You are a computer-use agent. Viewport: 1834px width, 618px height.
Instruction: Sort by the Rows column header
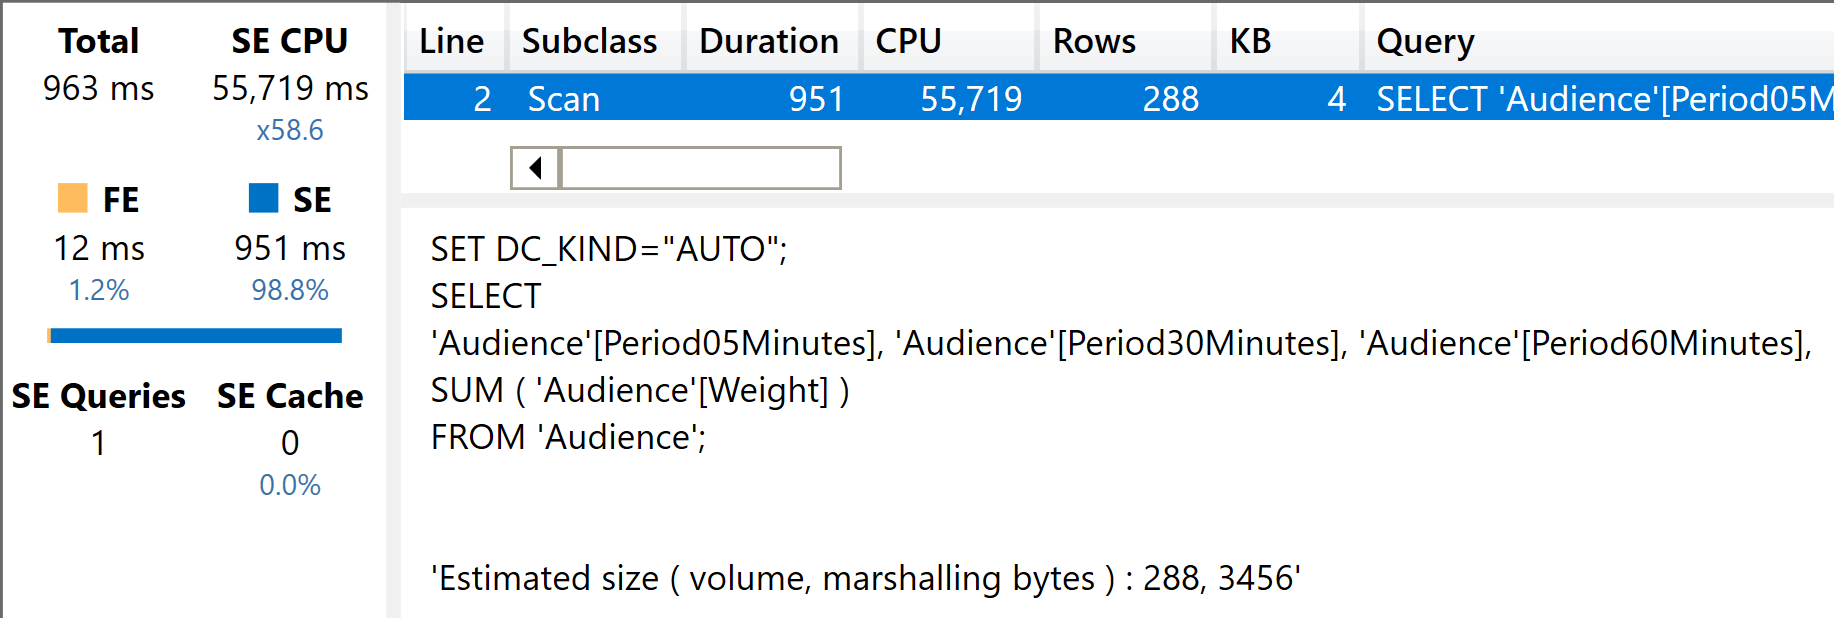point(1094,42)
